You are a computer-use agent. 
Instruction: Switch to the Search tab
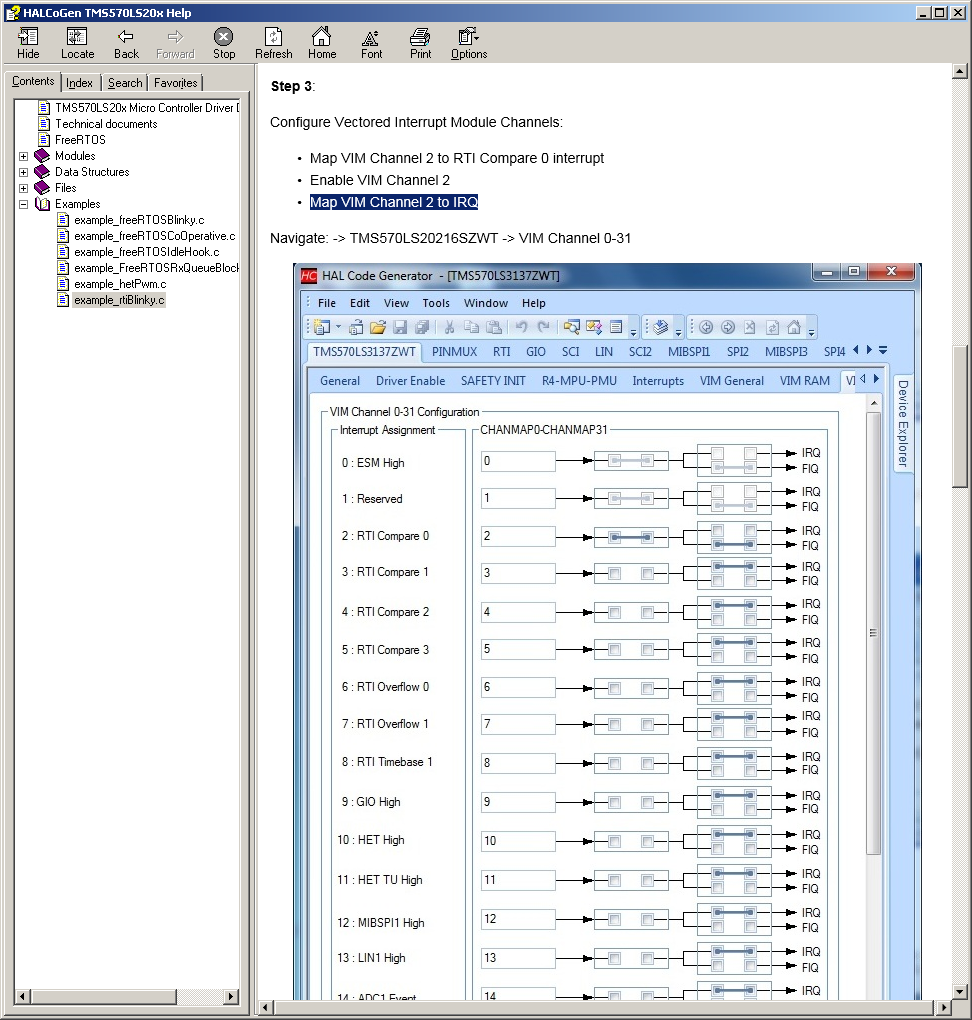point(125,83)
